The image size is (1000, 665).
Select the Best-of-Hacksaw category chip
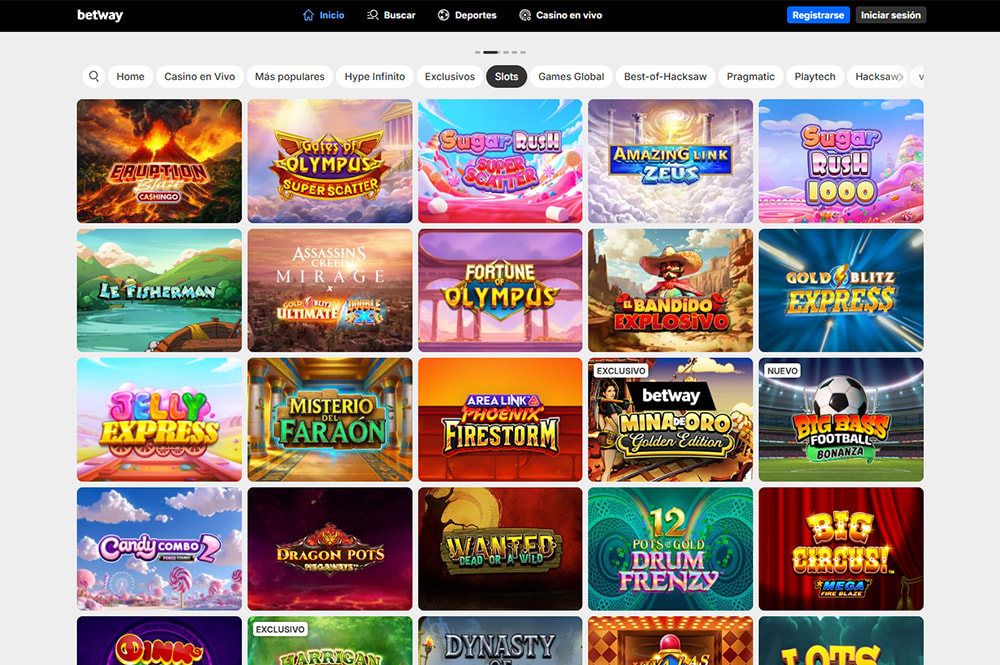(665, 77)
